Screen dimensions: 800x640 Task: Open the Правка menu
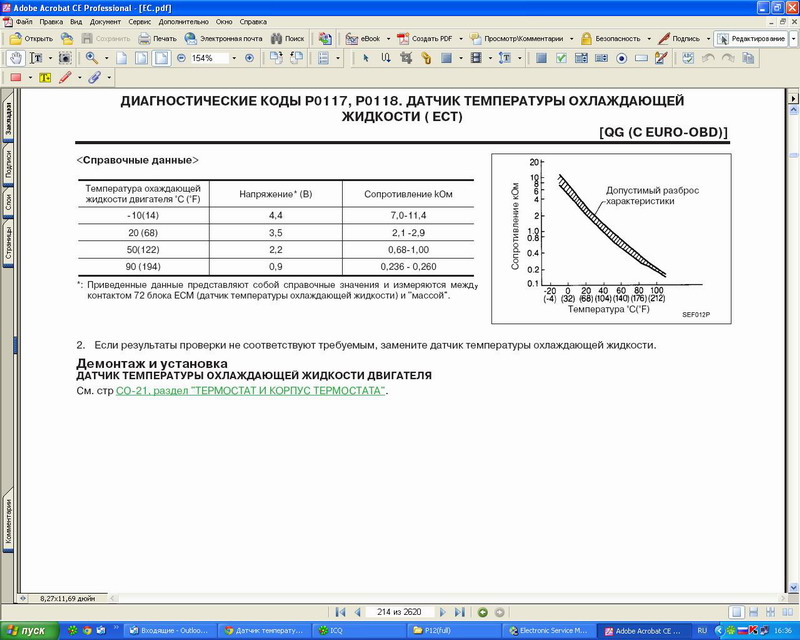pos(51,22)
